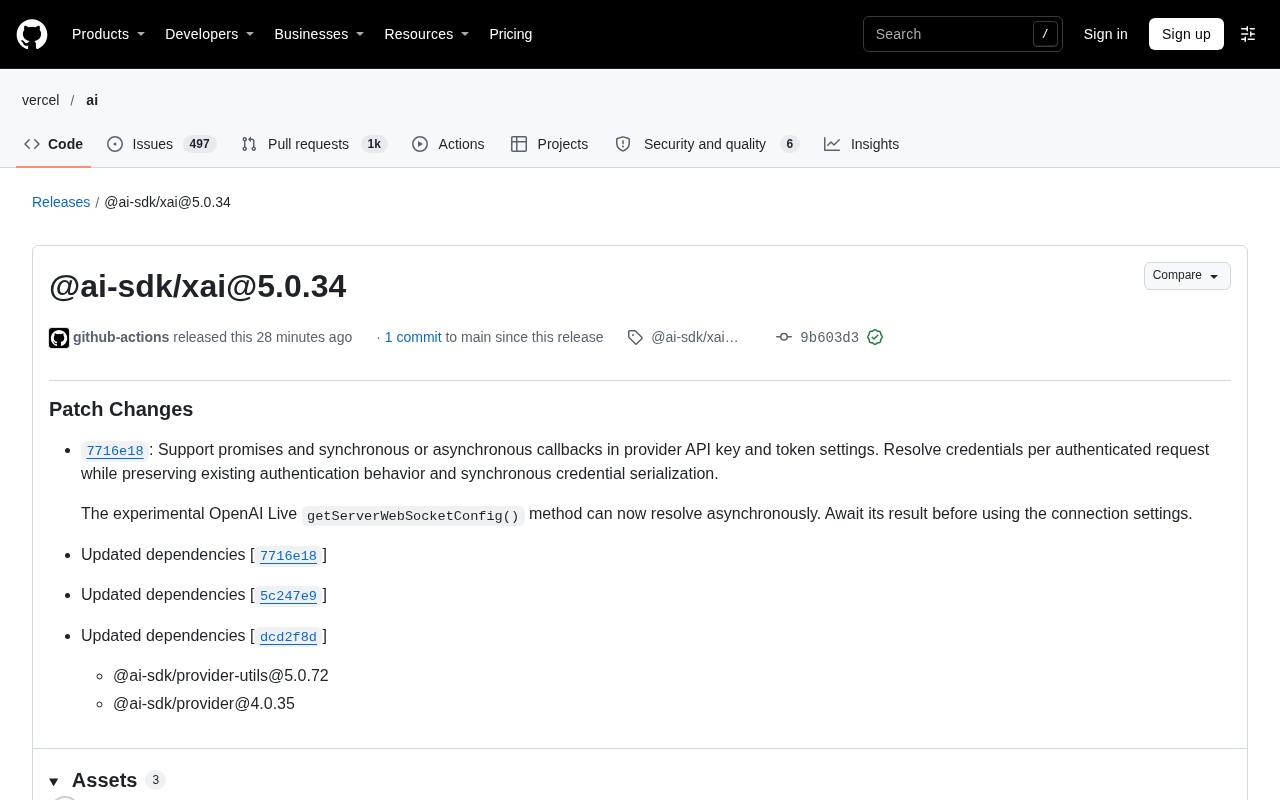The width and height of the screenshot is (1280, 800).
Task: Open the ai repository link
Action: coord(92,100)
